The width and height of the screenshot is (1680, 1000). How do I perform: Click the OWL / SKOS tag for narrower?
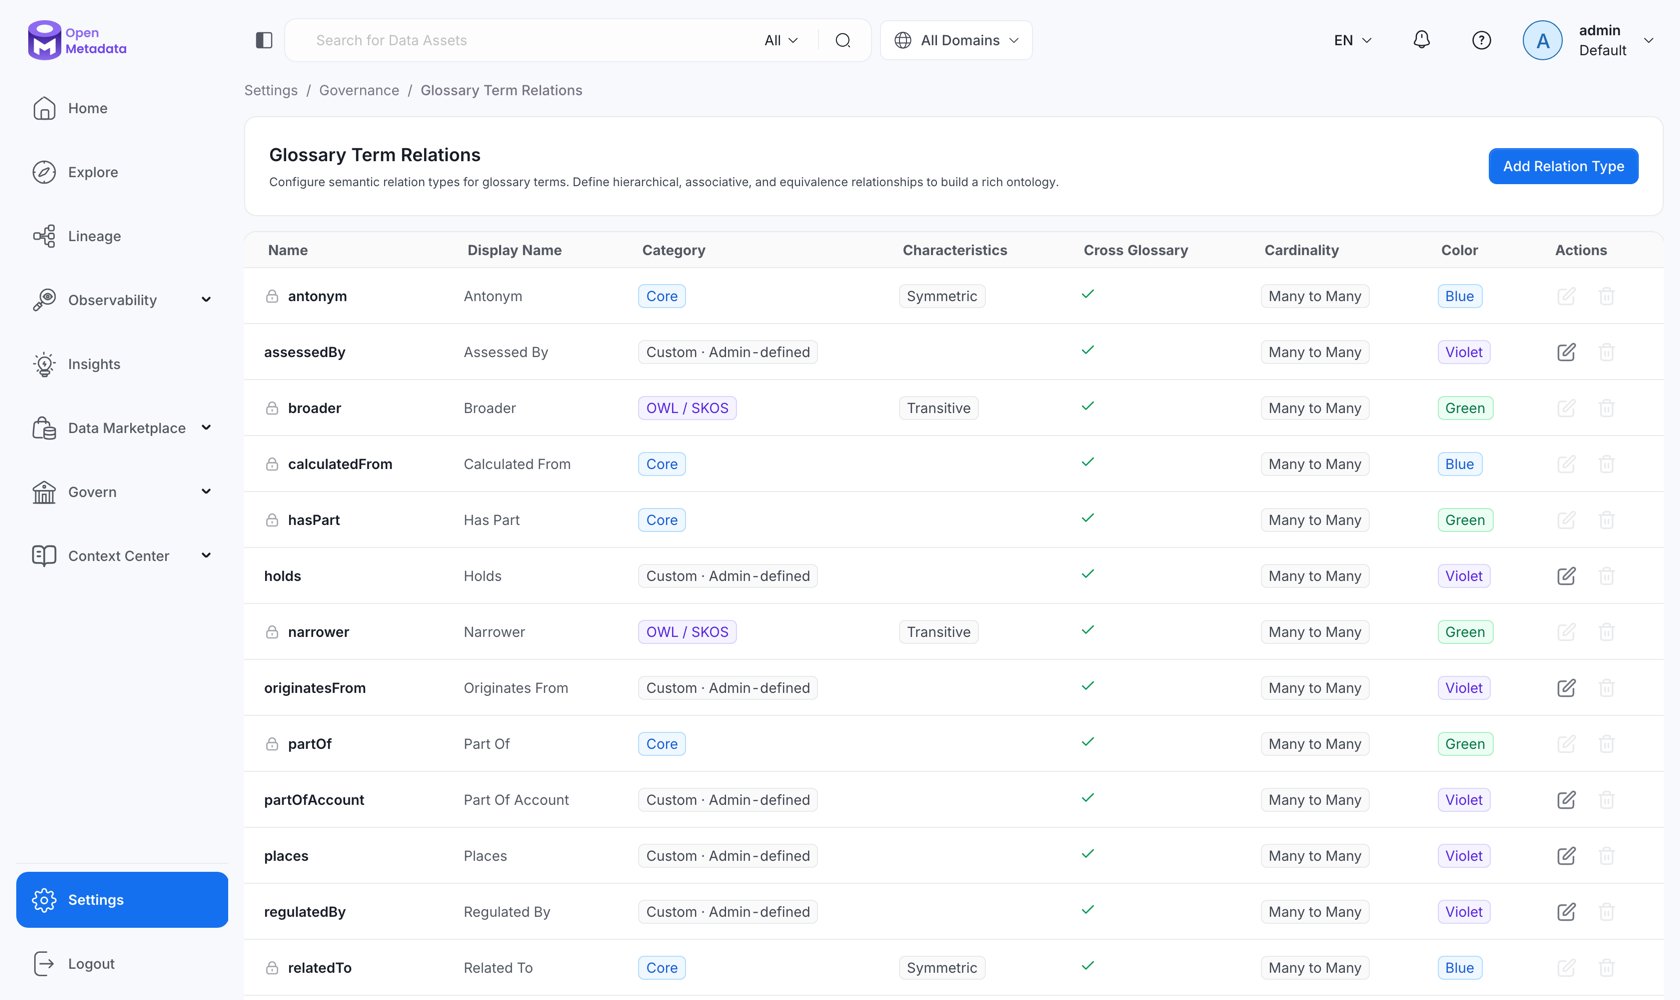[x=687, y=632]
